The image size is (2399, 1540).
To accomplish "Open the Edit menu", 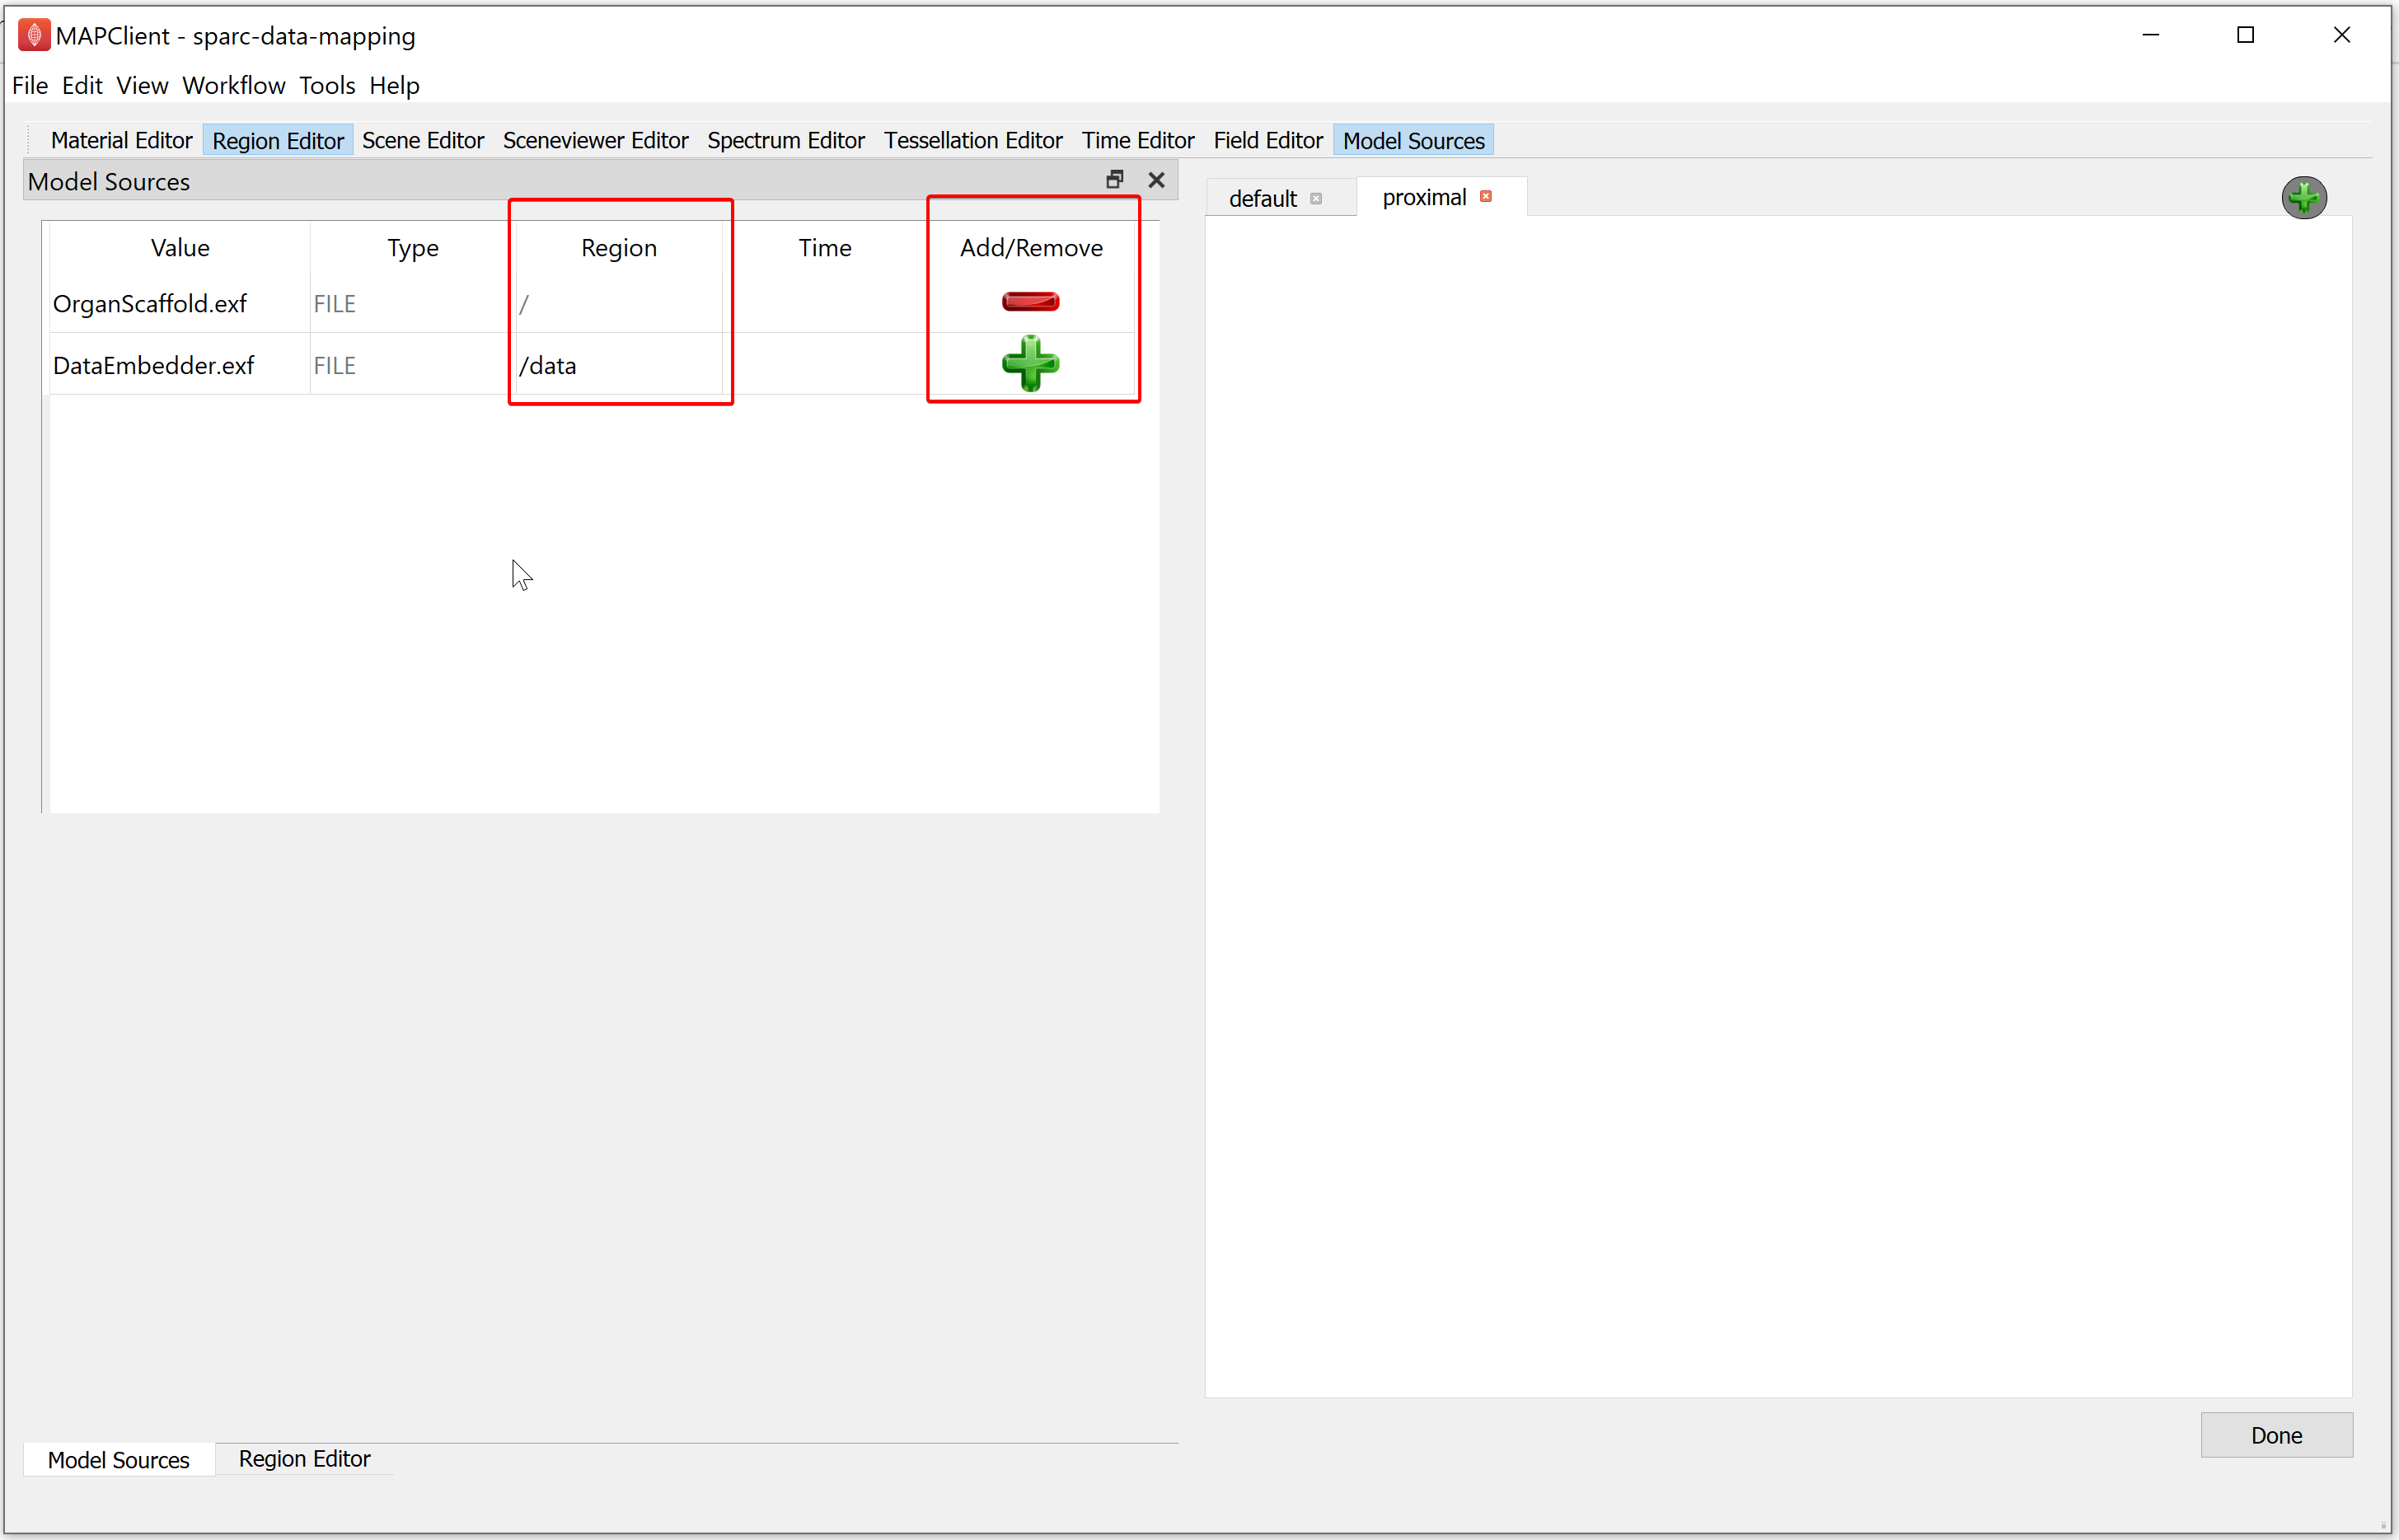I will tap(82, 85).
